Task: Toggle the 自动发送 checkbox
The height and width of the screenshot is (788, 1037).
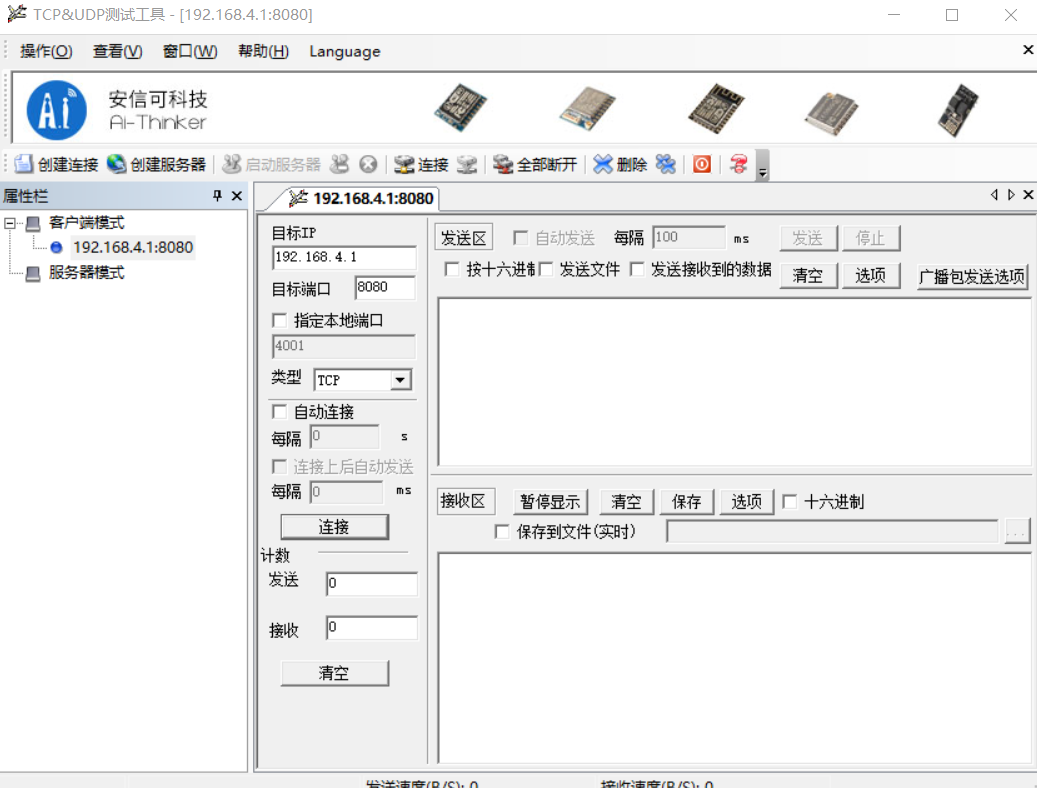Action: [x=520, y=238]
